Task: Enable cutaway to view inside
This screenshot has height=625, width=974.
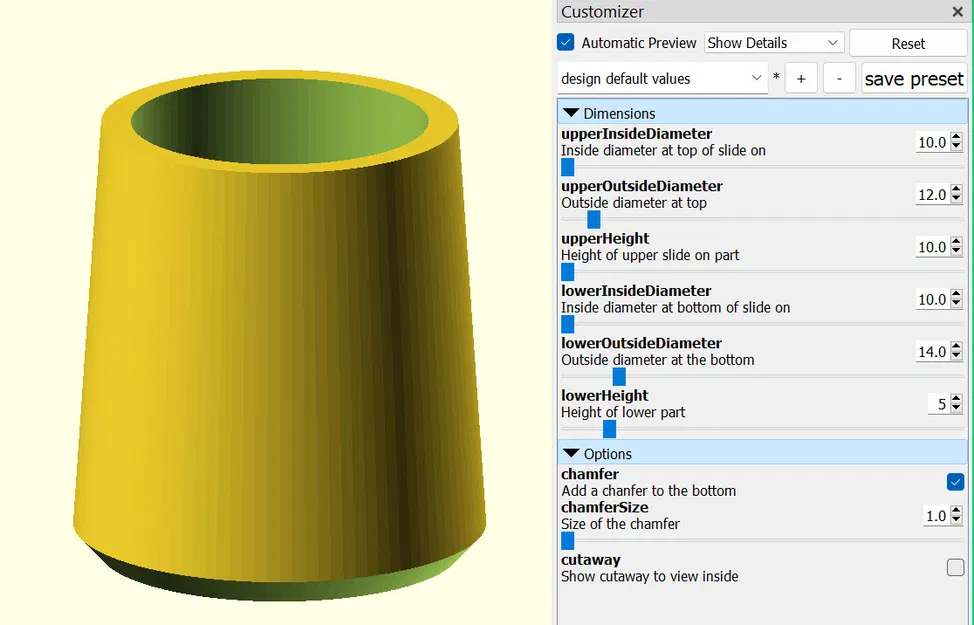Action: click(955, 567)
